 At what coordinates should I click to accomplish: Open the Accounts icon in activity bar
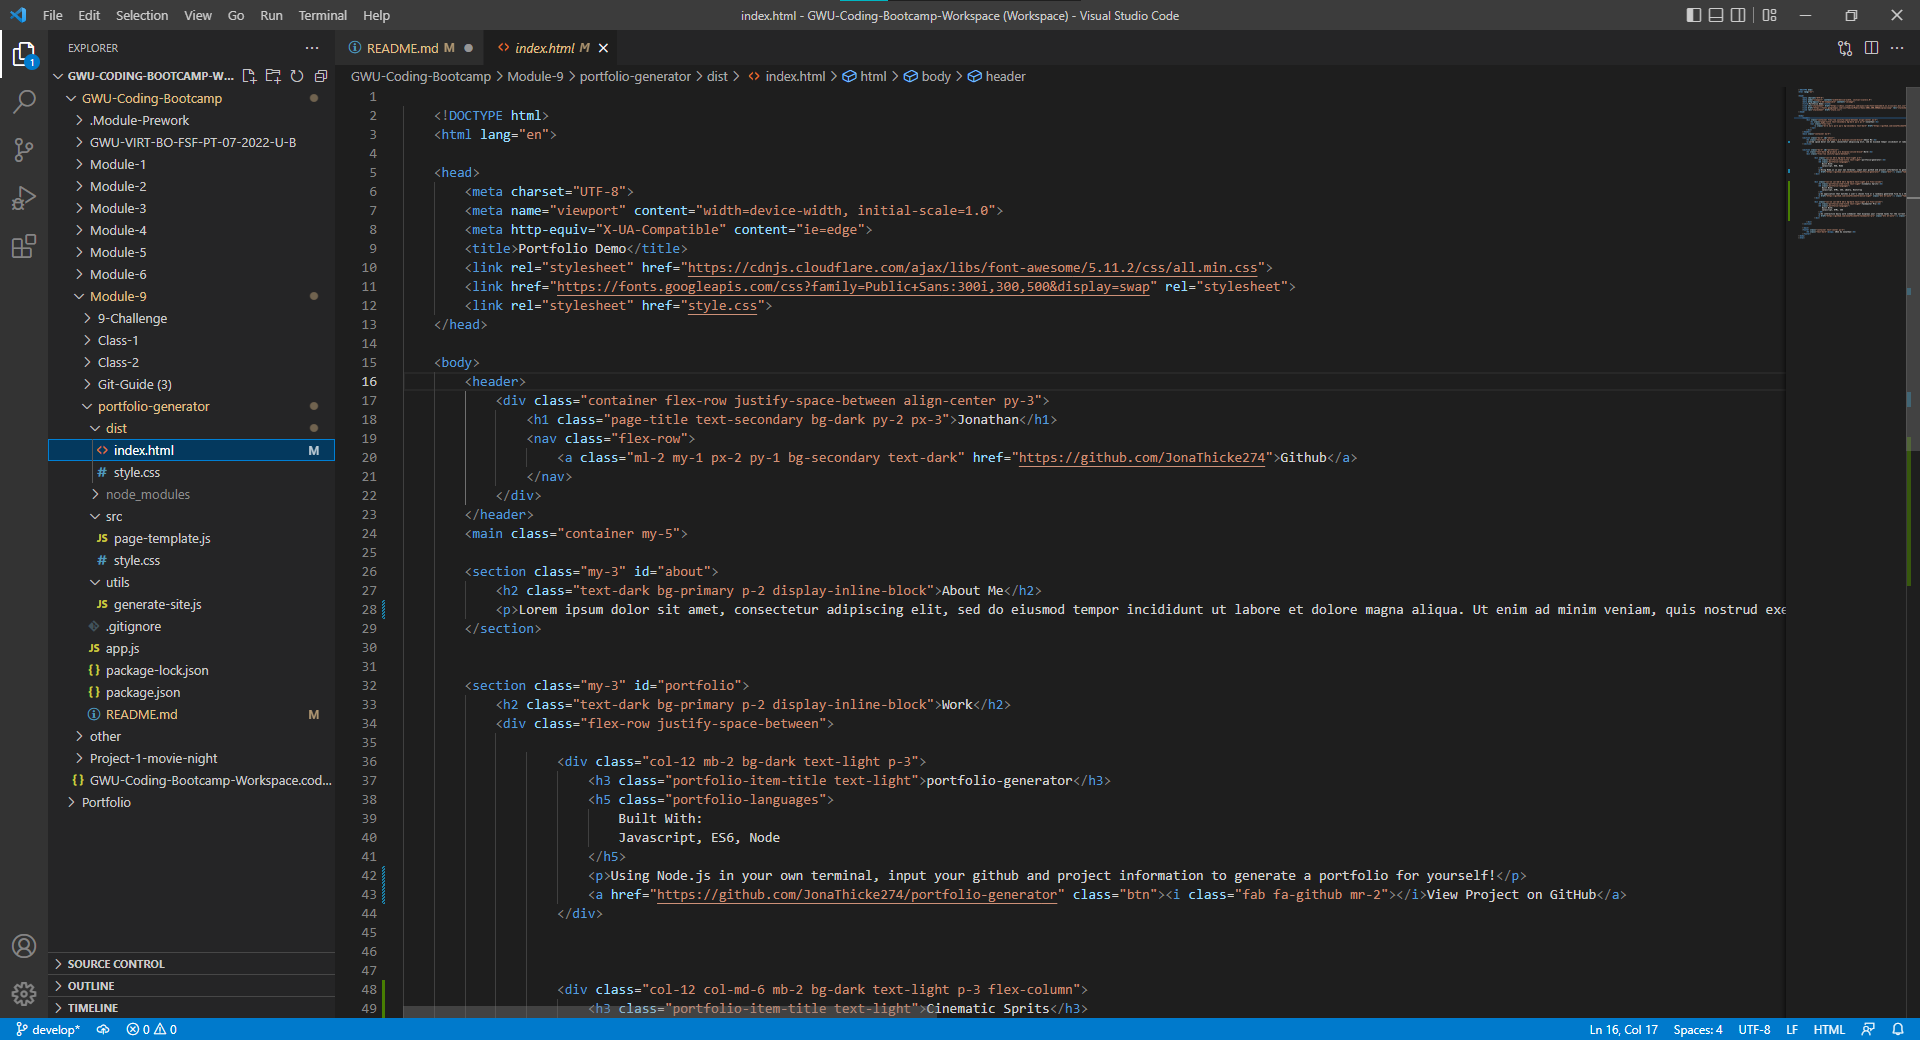(x=24, y=947)
